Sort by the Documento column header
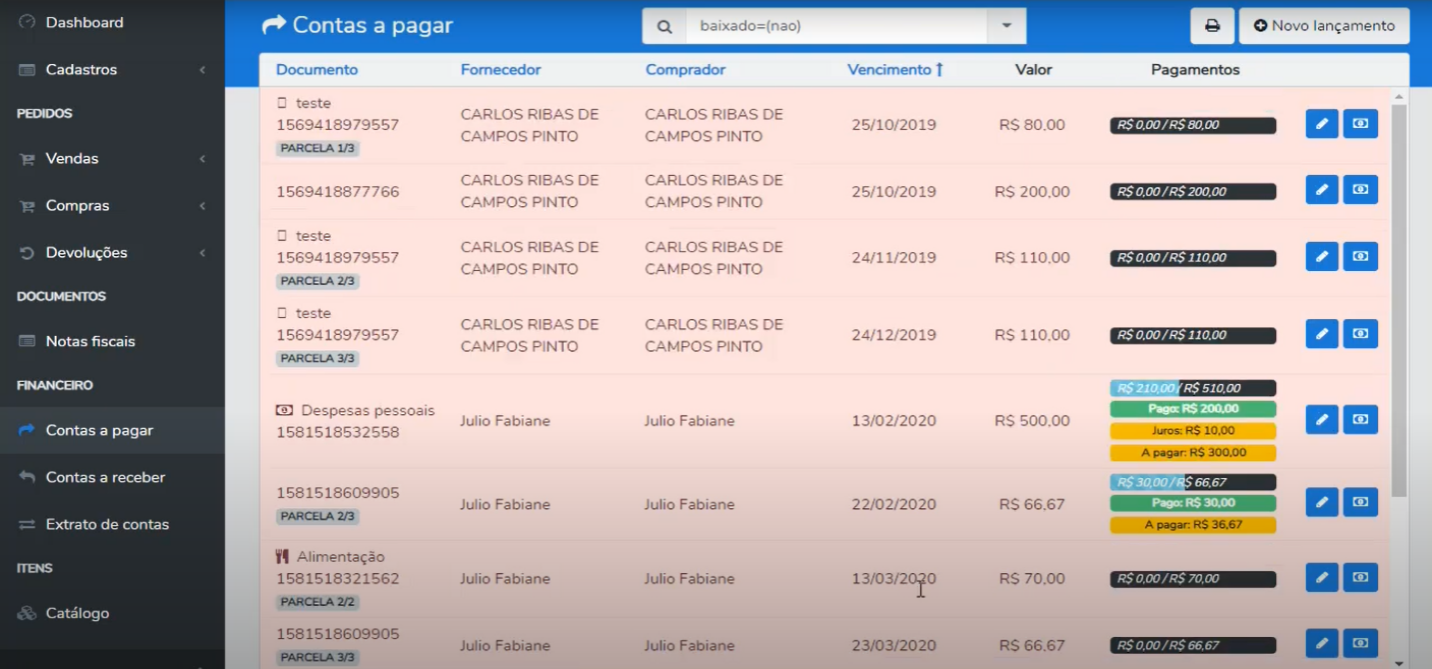 click(317, 70)
